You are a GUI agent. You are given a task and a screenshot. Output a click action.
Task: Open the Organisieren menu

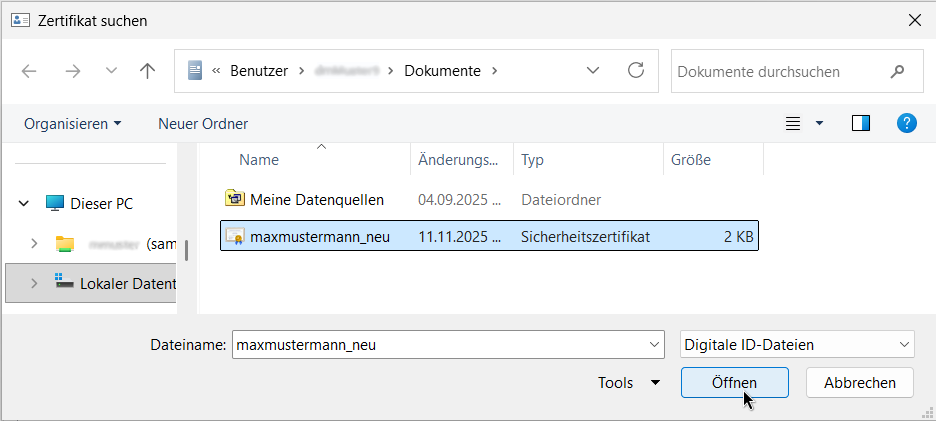point(72,124)
